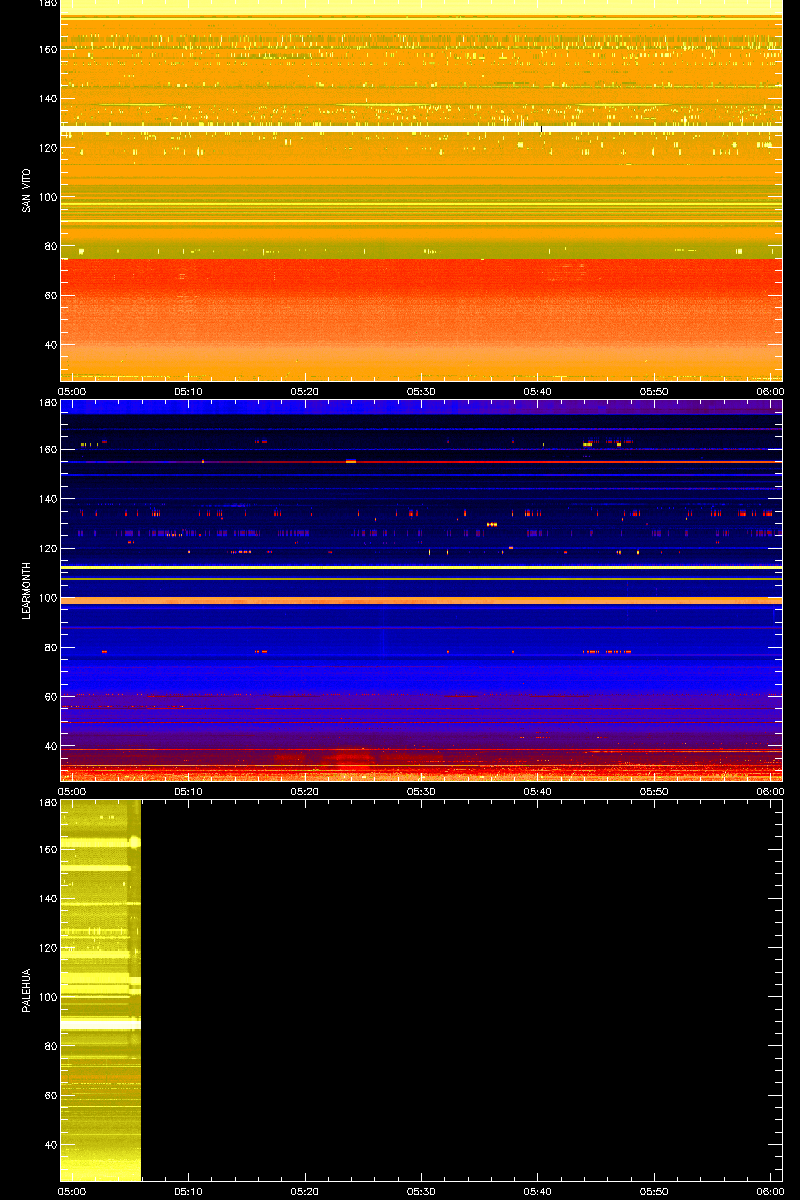Click the LEARMONTH axis label

point(26,590)
